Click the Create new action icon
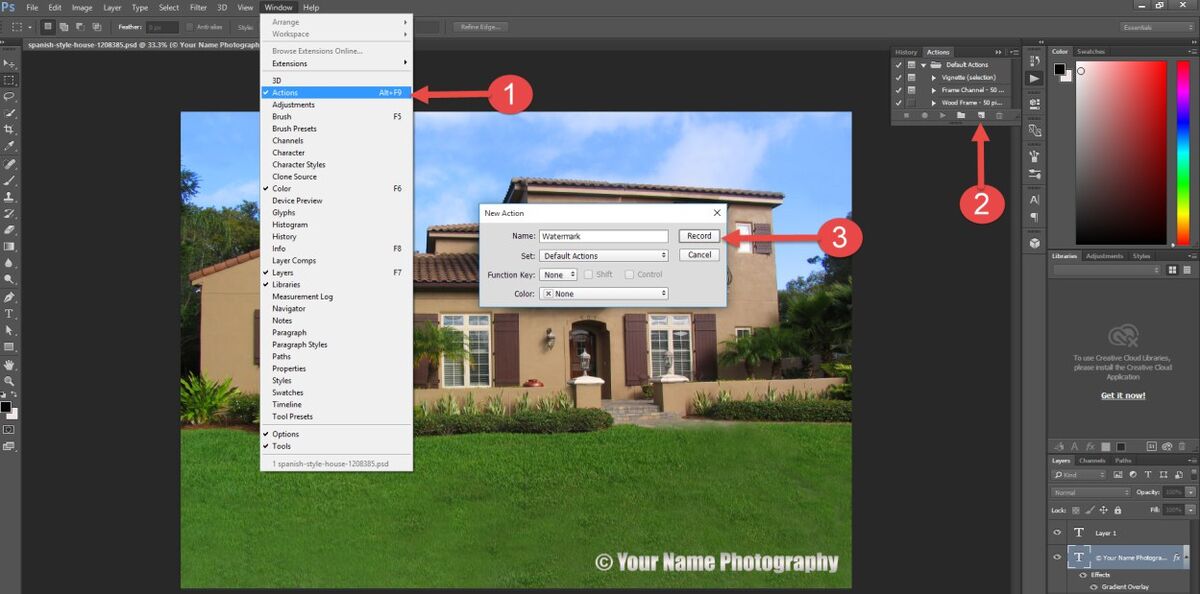The height and width of the screenshot is (594, 1200). (981, 116)
